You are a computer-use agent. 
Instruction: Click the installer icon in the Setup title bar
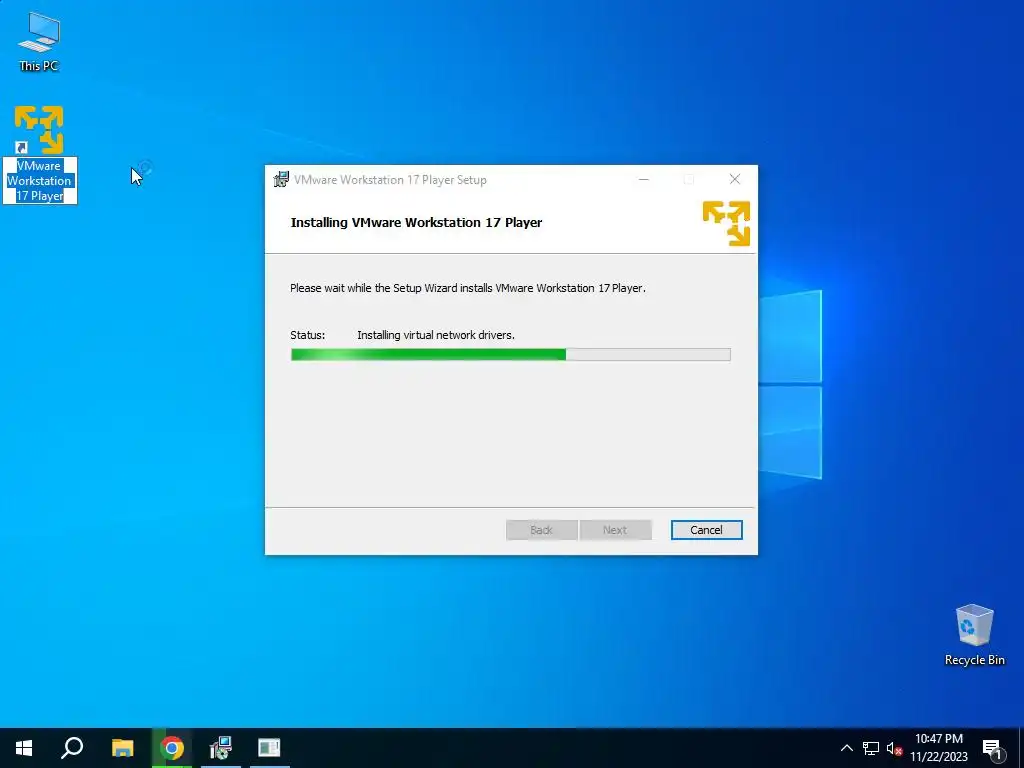click(x=281, y=180)
